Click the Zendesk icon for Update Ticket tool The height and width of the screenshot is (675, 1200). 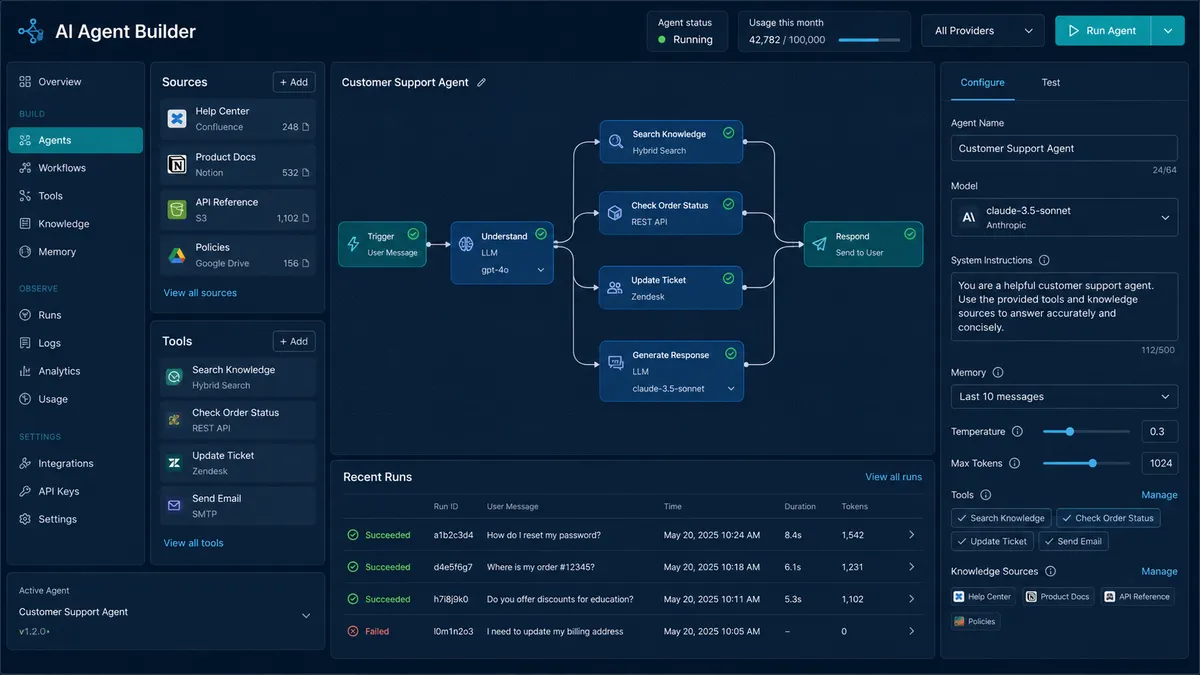174,463
